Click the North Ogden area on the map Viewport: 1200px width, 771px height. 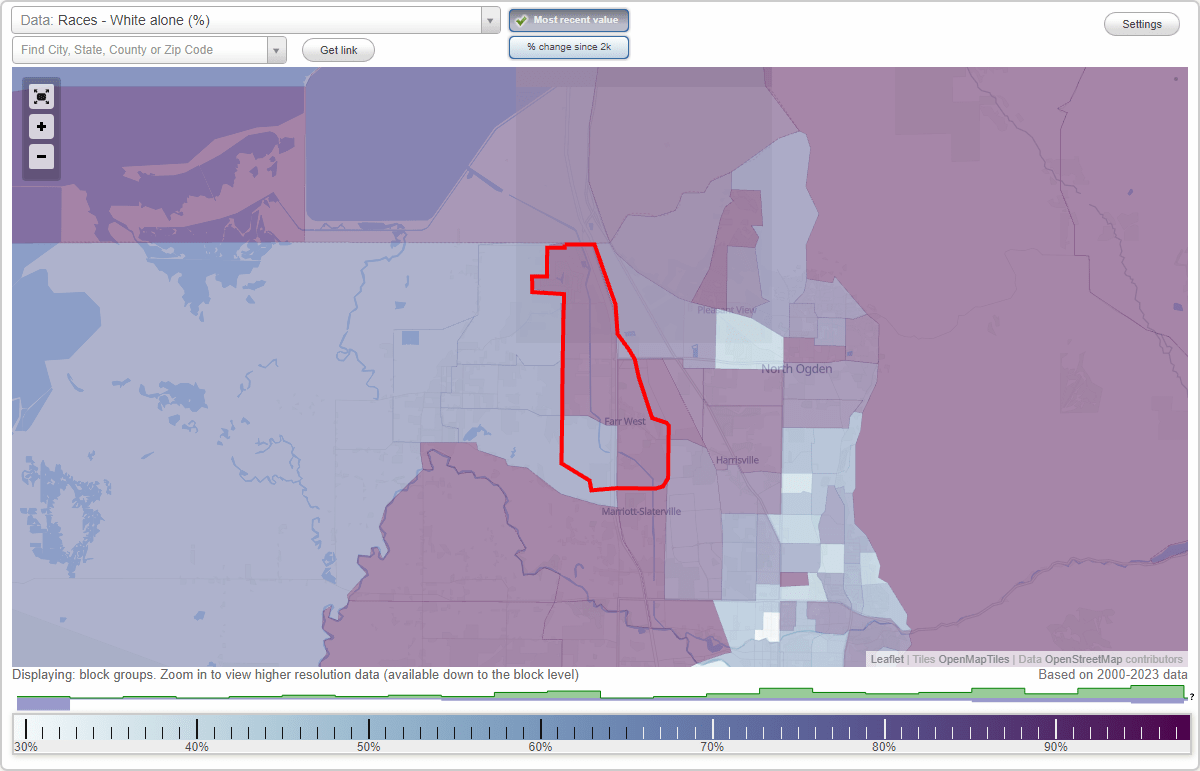pyautogui.click(x=797, y=369)
